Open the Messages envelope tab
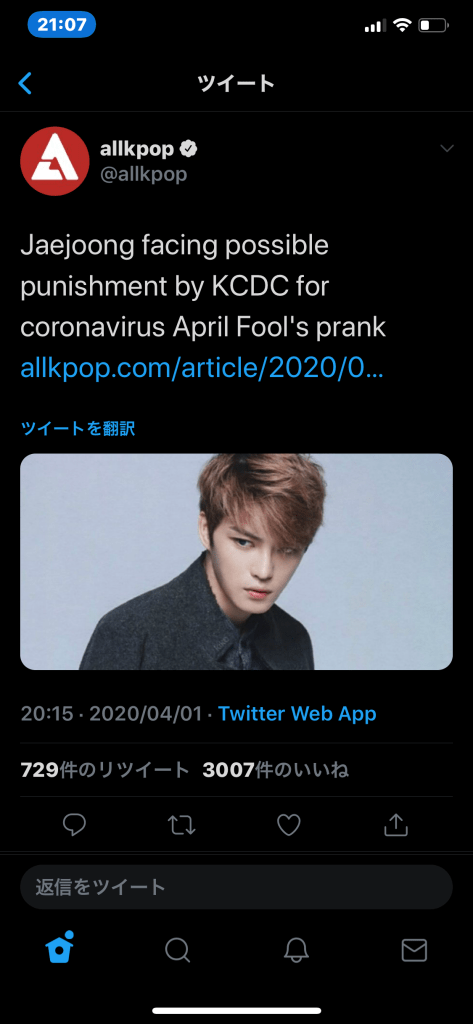The width and height of the screenshot is (473, 1024). [x=414, y=950]
